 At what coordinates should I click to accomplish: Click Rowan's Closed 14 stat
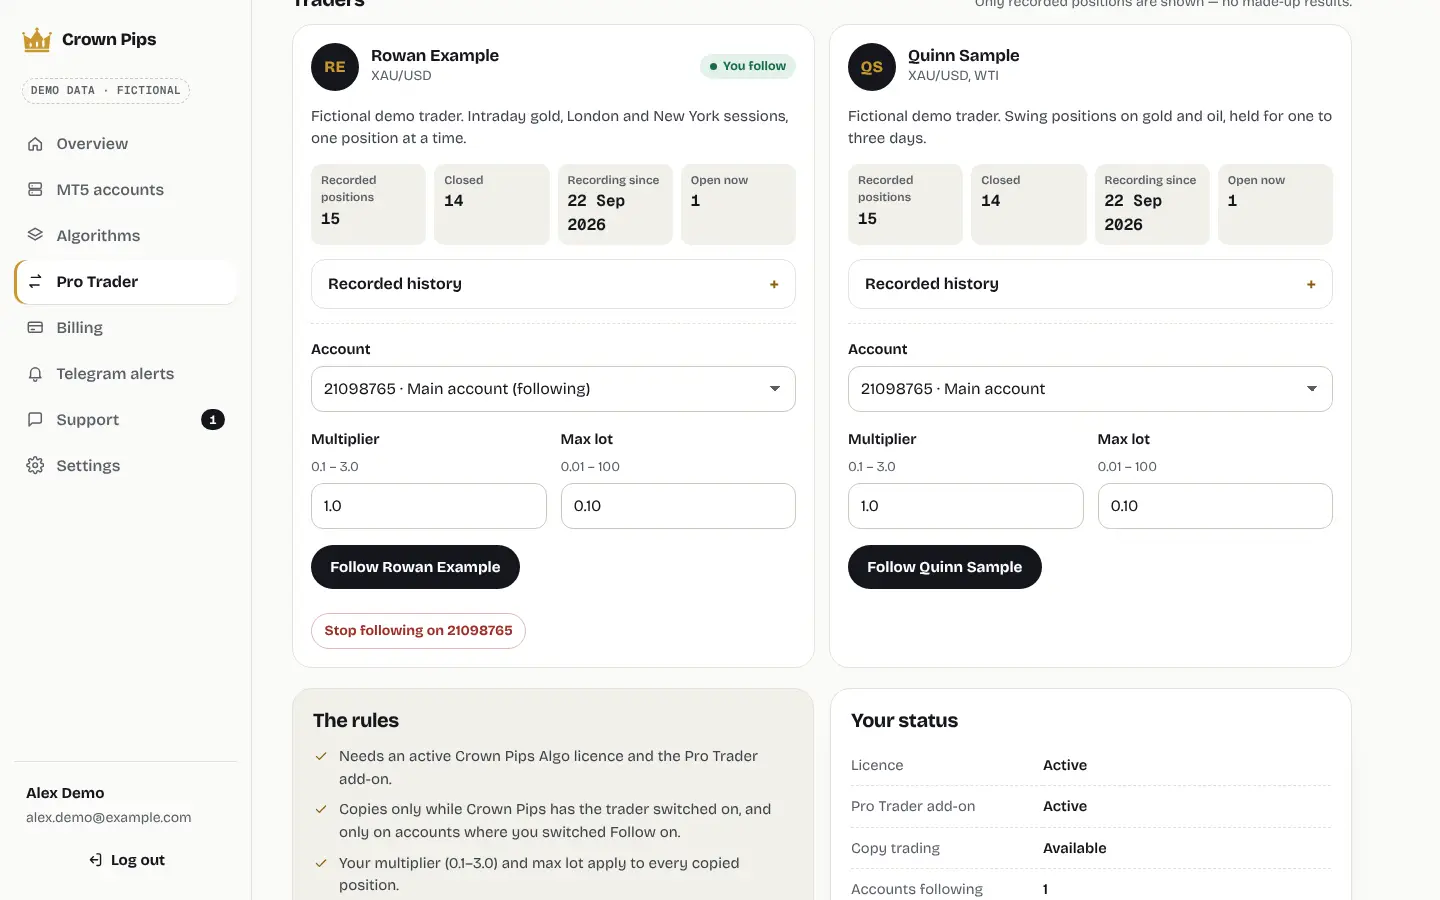(x=492, y=204)
